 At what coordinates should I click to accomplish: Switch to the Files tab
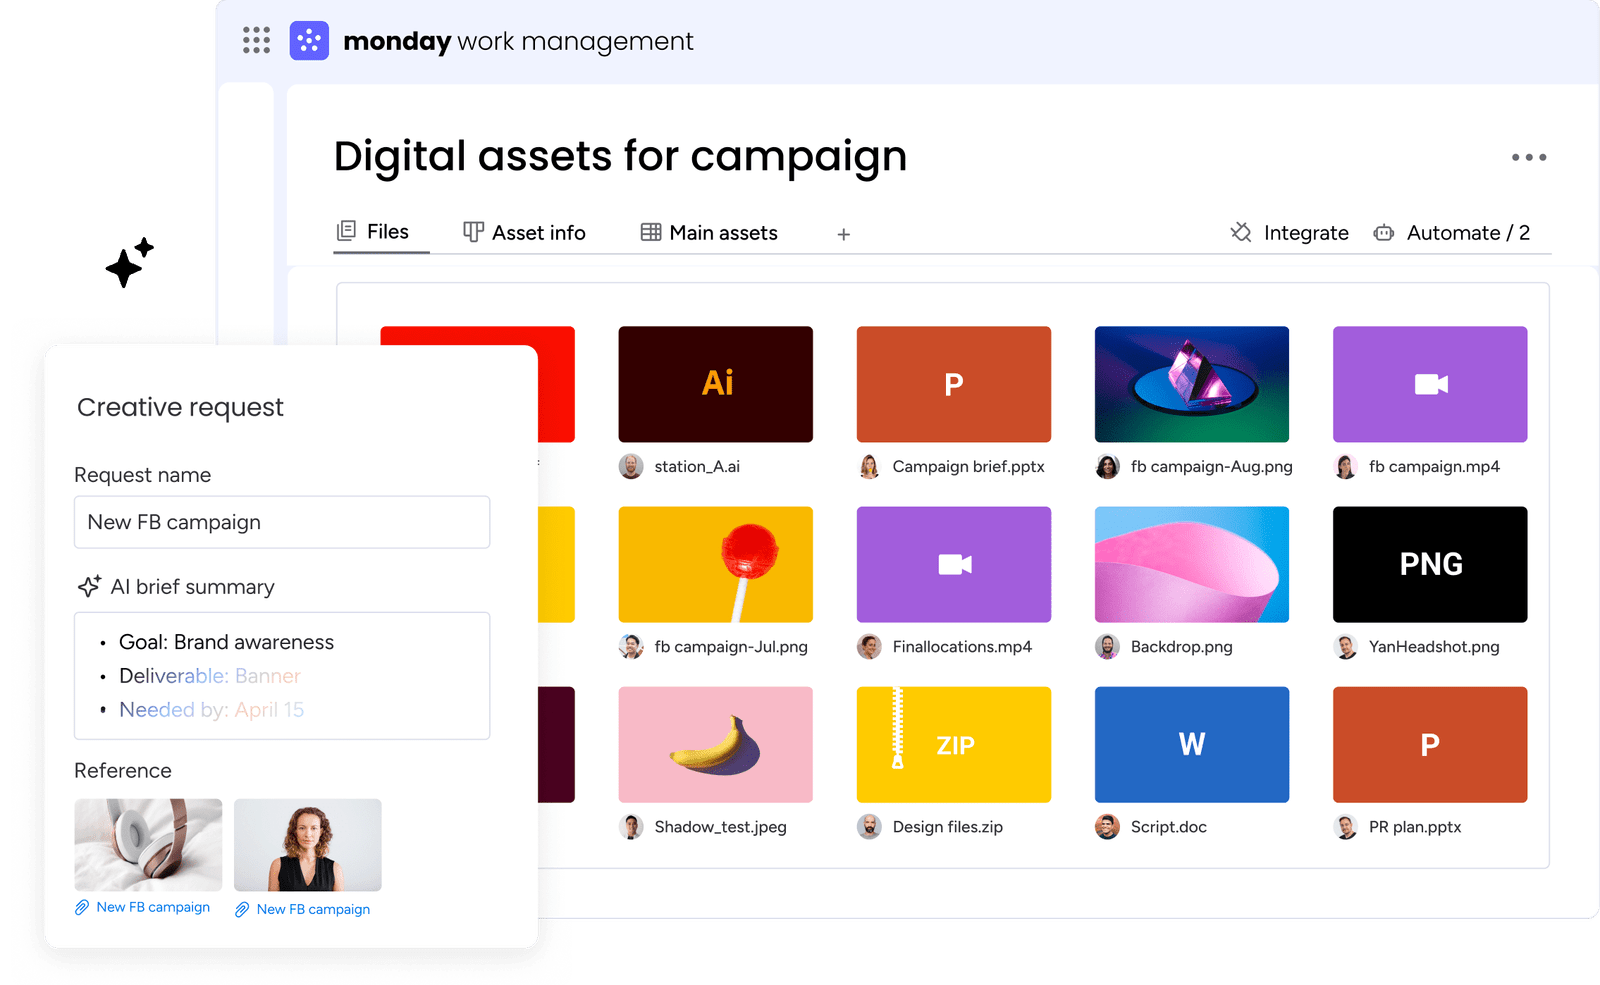click(374, 232)
